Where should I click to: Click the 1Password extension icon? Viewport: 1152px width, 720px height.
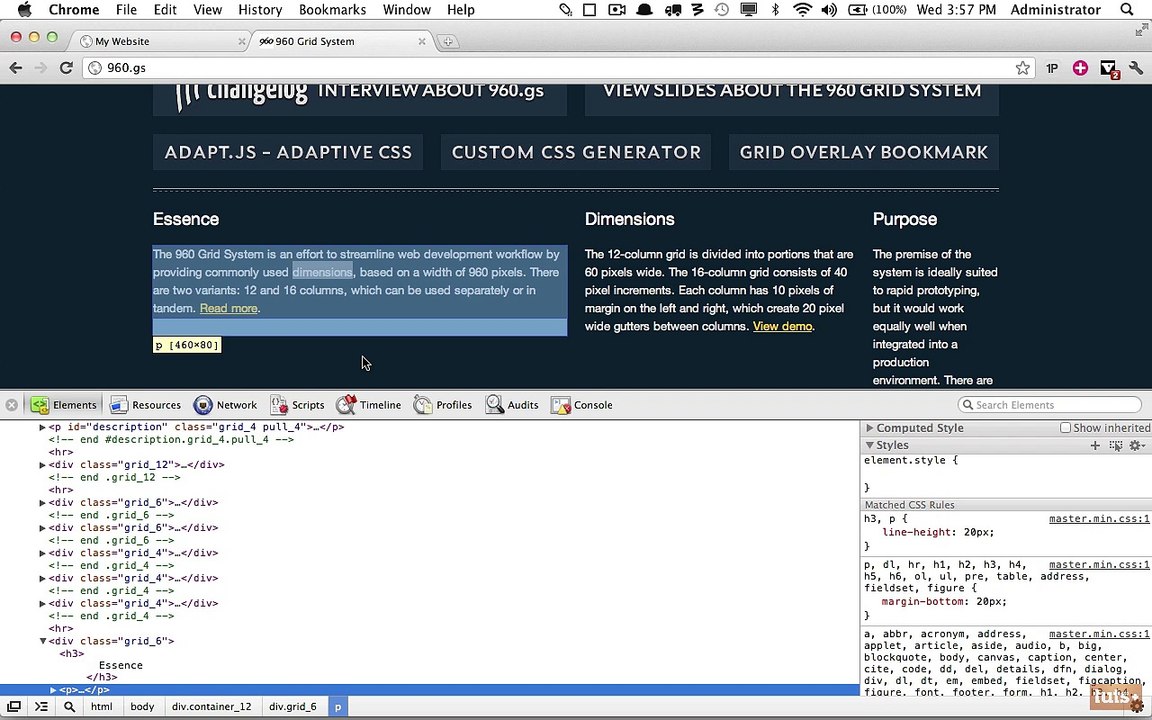[x=1051, y=68]
